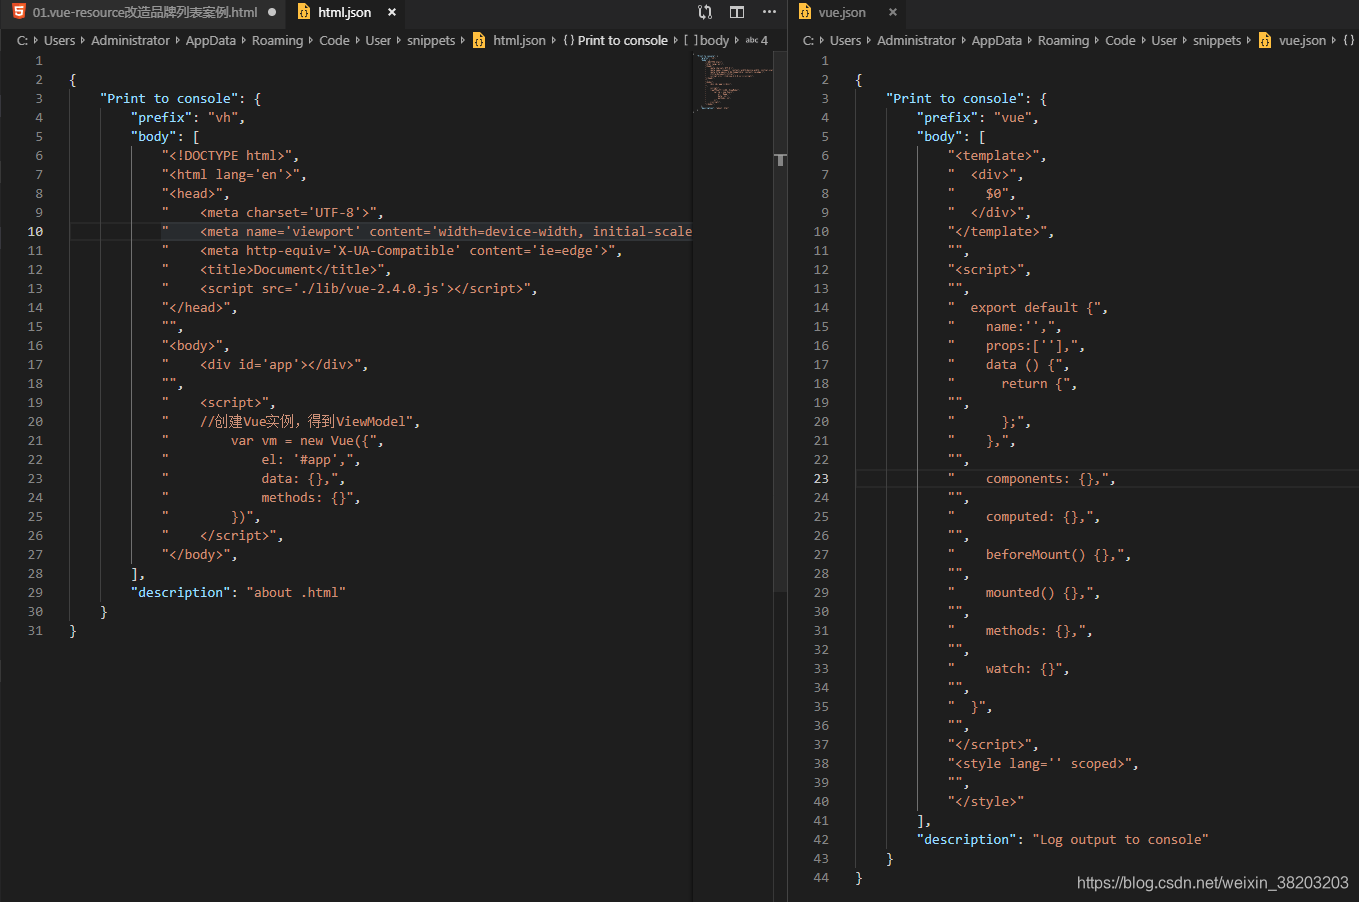Switch to the 01.vue-resource HTML file tab
Viewport: 1359px width, 902px height.
tap(144, 12)
